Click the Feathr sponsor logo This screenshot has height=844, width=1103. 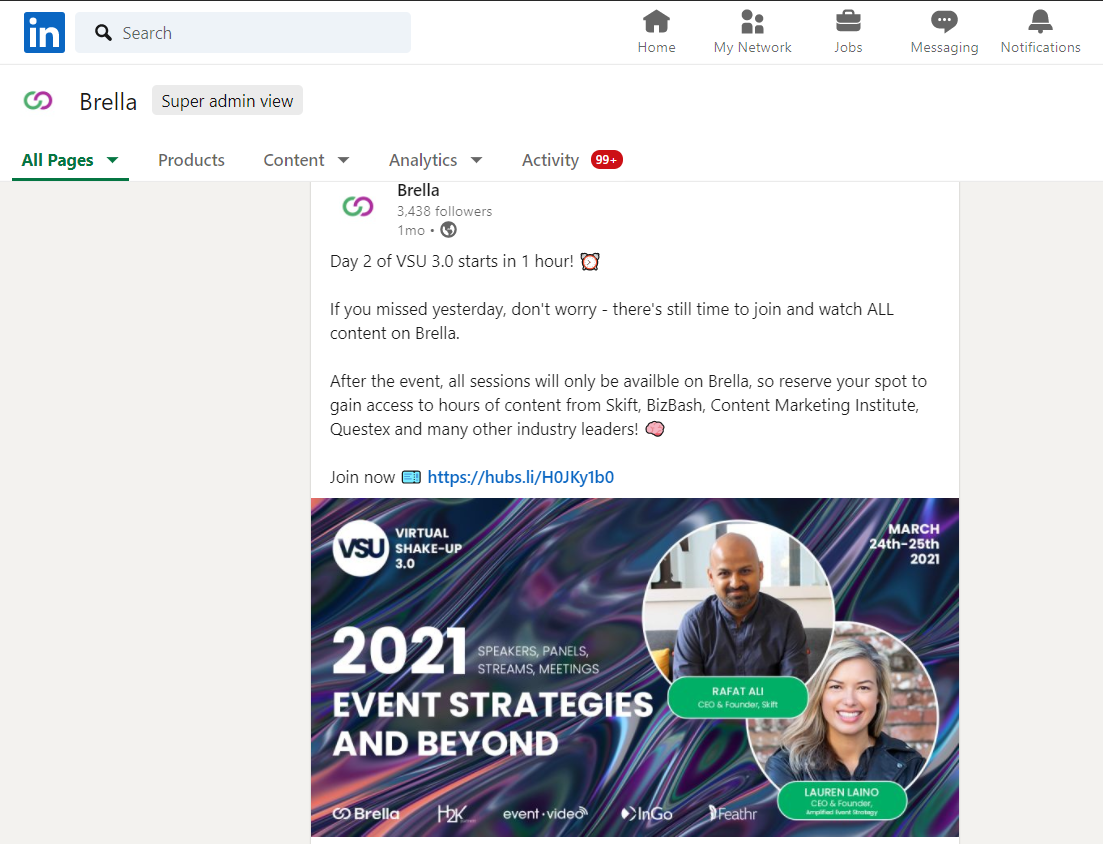pyautogui.click(x=732, y=814)
